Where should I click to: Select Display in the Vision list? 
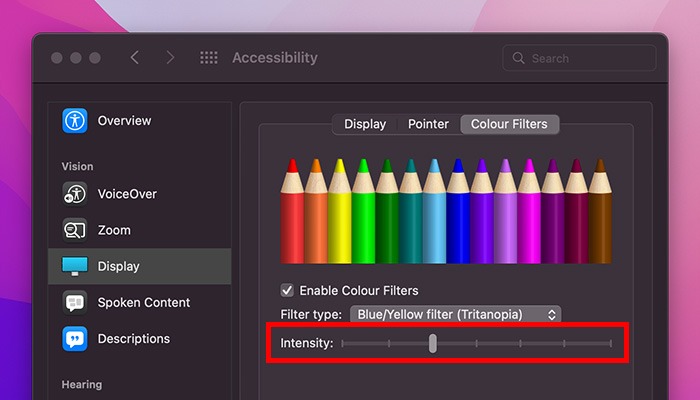pyautogui.click(x=140, y=266)
